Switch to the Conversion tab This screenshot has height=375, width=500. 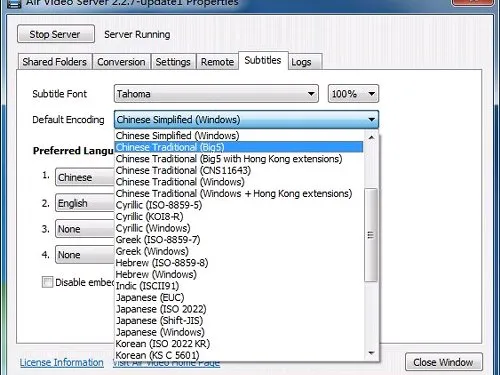[x=121, y=62]
